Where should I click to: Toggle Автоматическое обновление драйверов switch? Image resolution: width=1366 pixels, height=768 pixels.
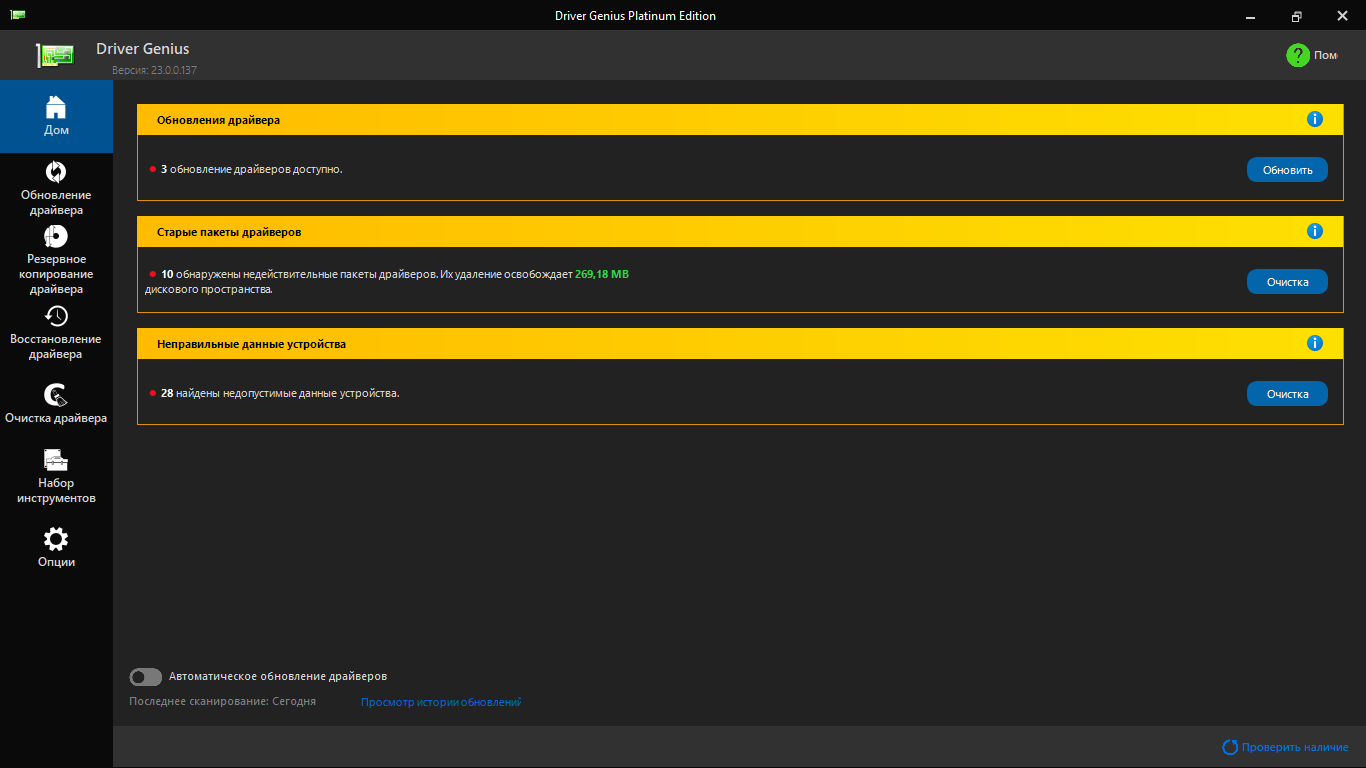click(145, 677)
